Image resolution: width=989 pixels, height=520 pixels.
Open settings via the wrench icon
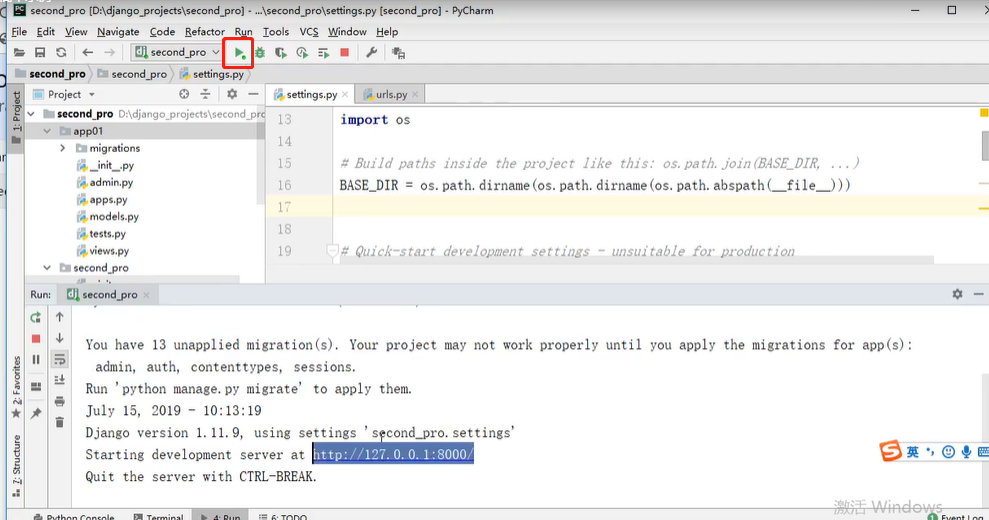[372, 52]
